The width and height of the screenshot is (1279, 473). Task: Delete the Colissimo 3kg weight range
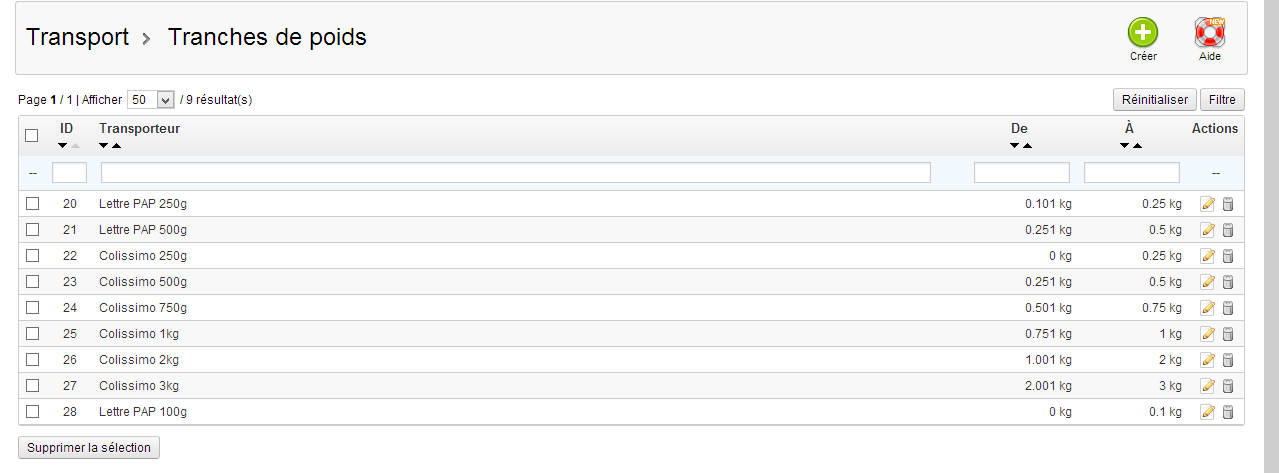[1228, 386]
